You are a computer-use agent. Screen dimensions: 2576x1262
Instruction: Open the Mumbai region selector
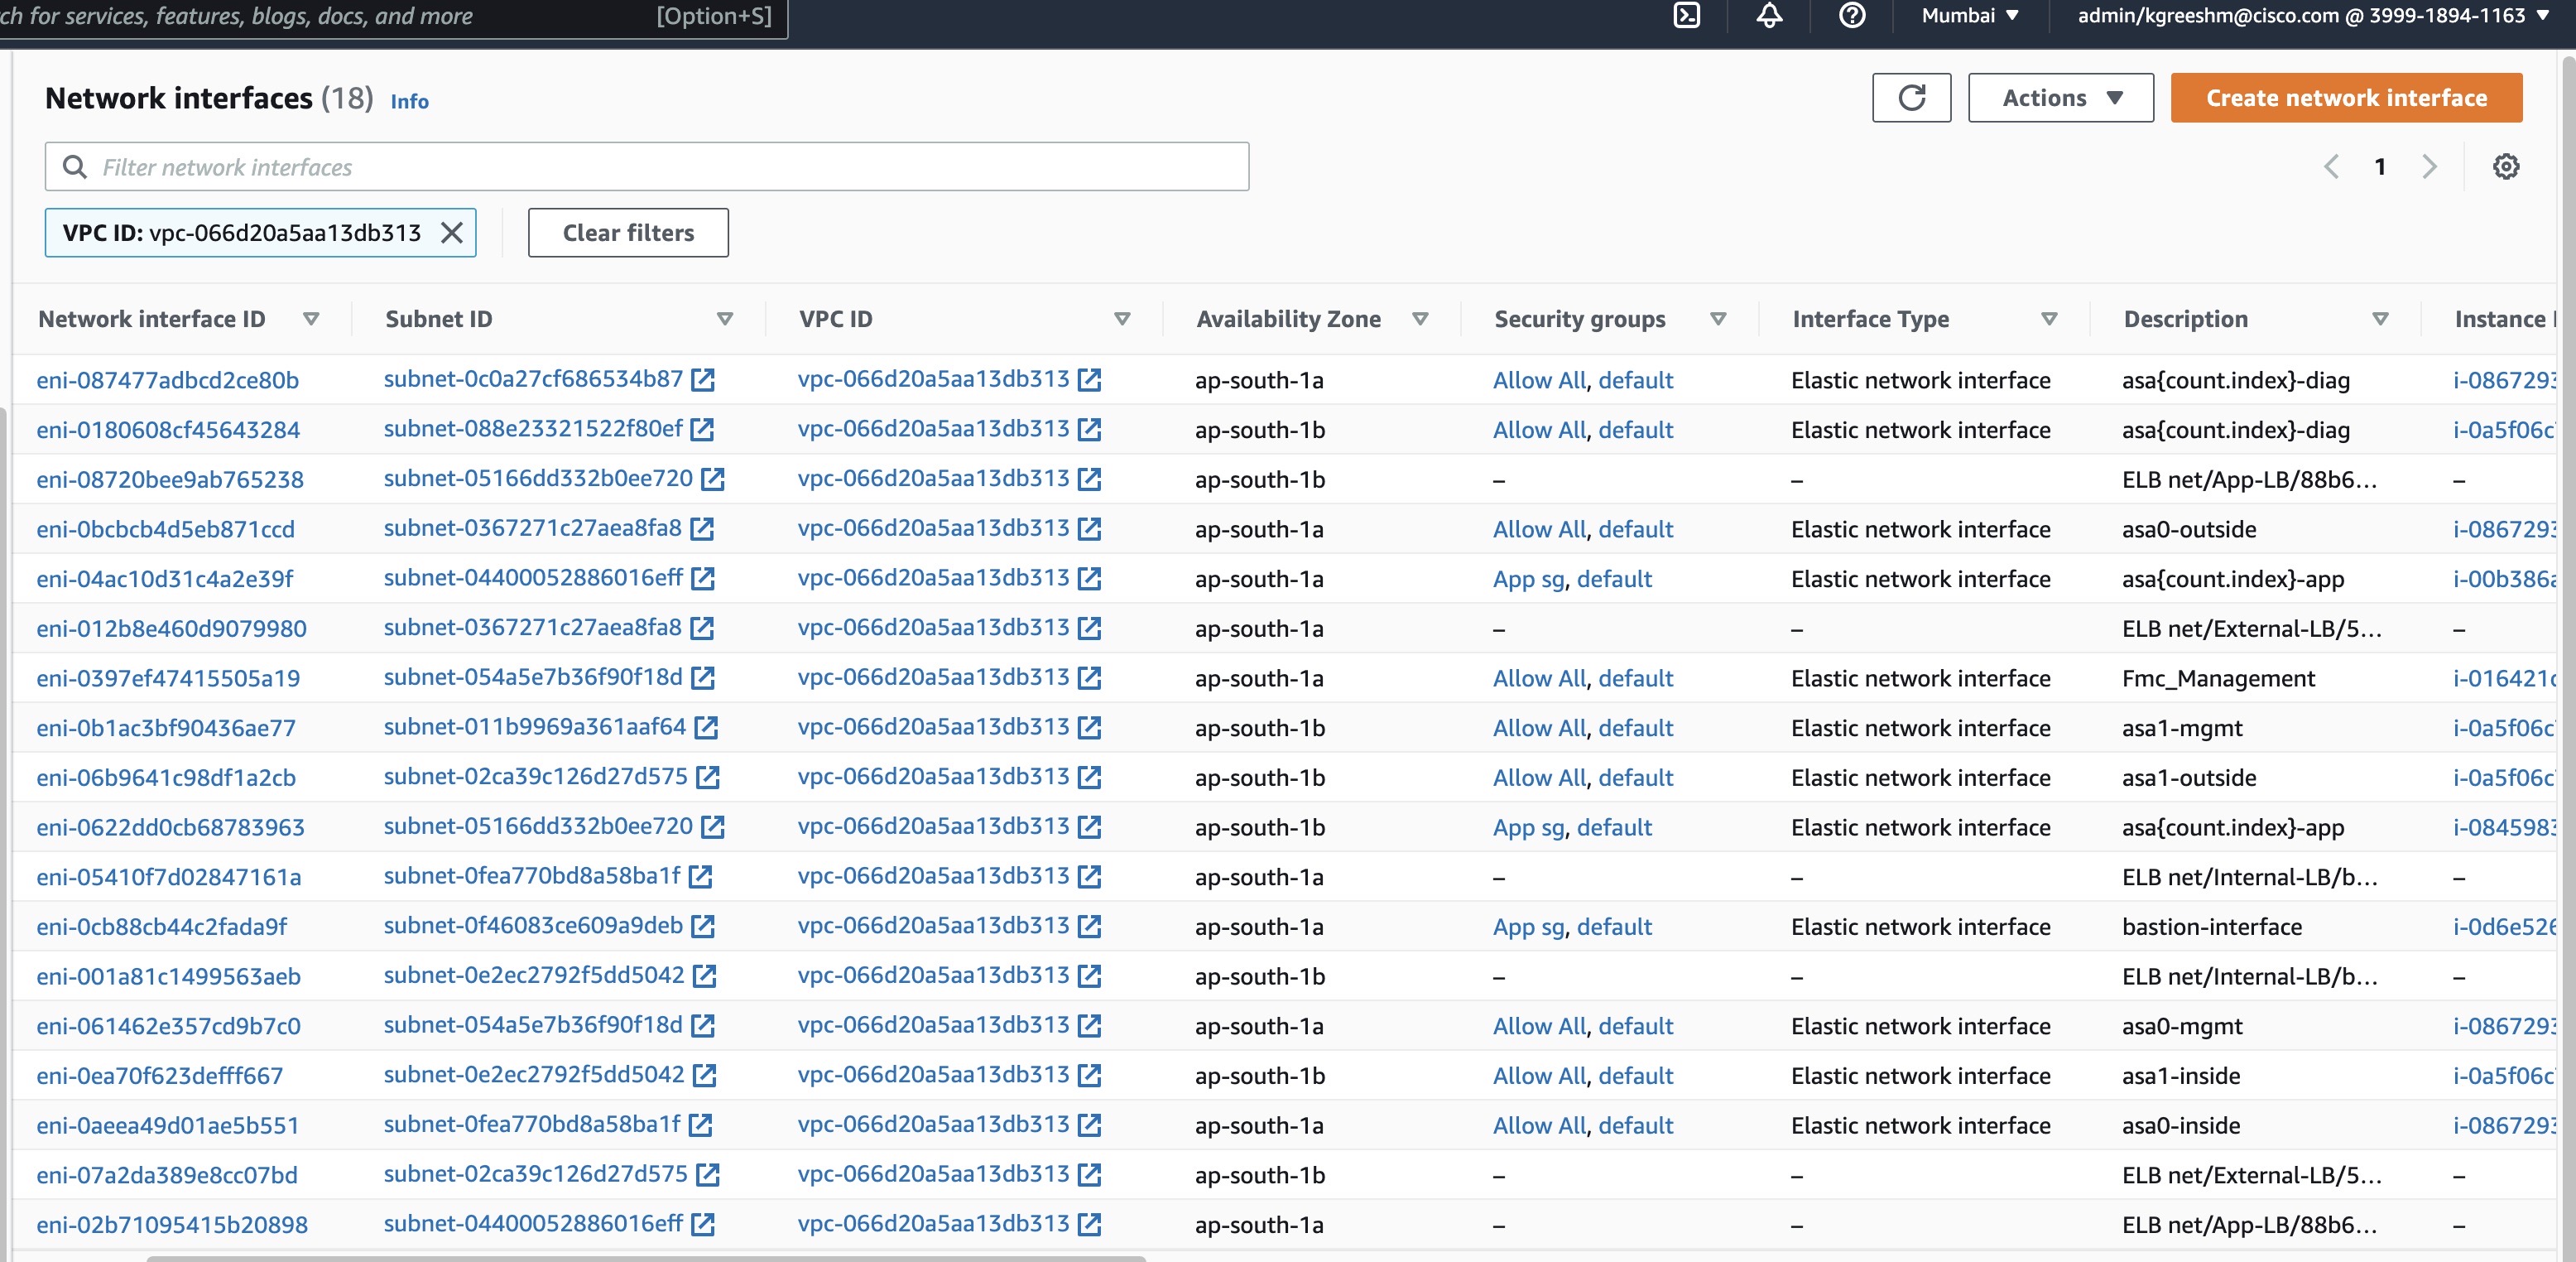pos(1970,15)
